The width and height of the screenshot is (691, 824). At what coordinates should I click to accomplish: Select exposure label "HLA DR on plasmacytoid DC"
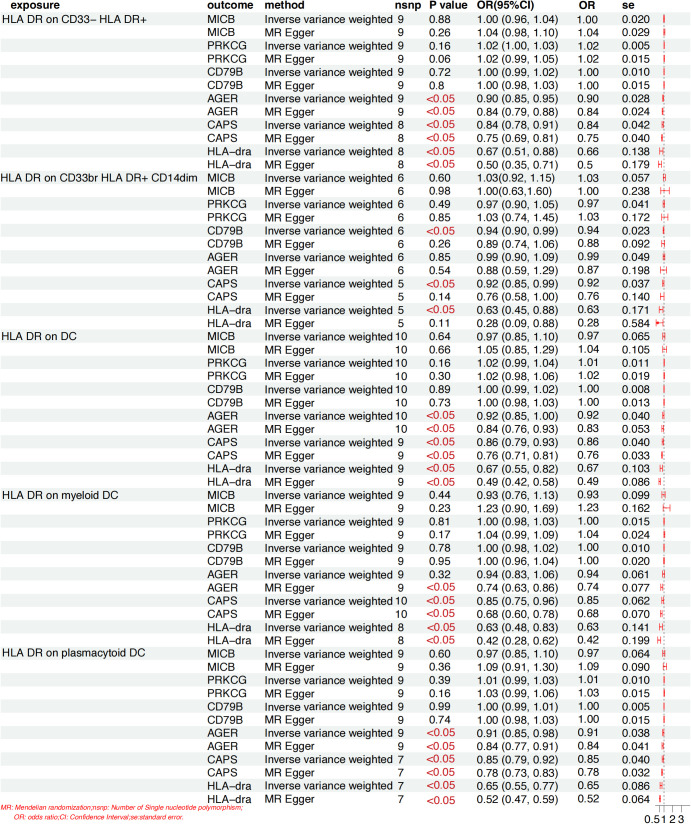tap(74, 653)
